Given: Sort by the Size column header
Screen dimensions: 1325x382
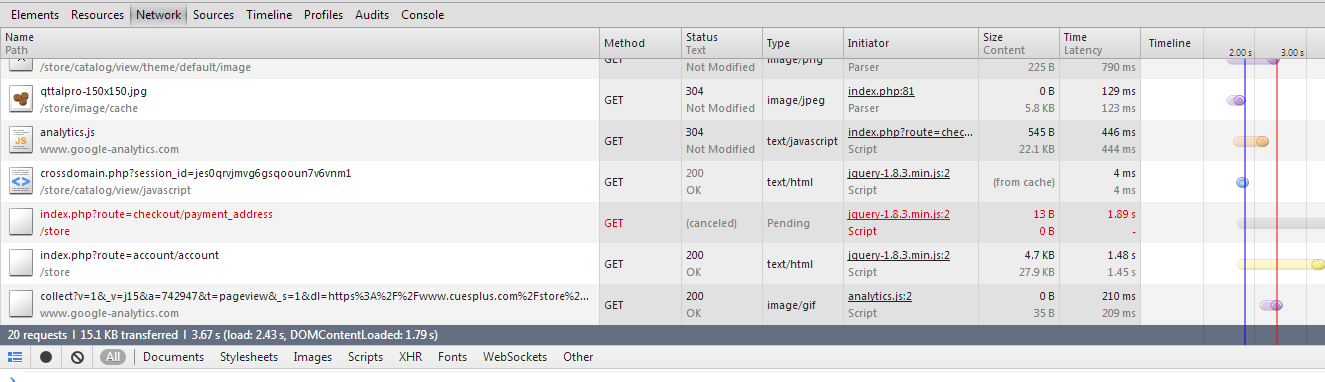Looking at the screenshot, I should pos(1018,43).
